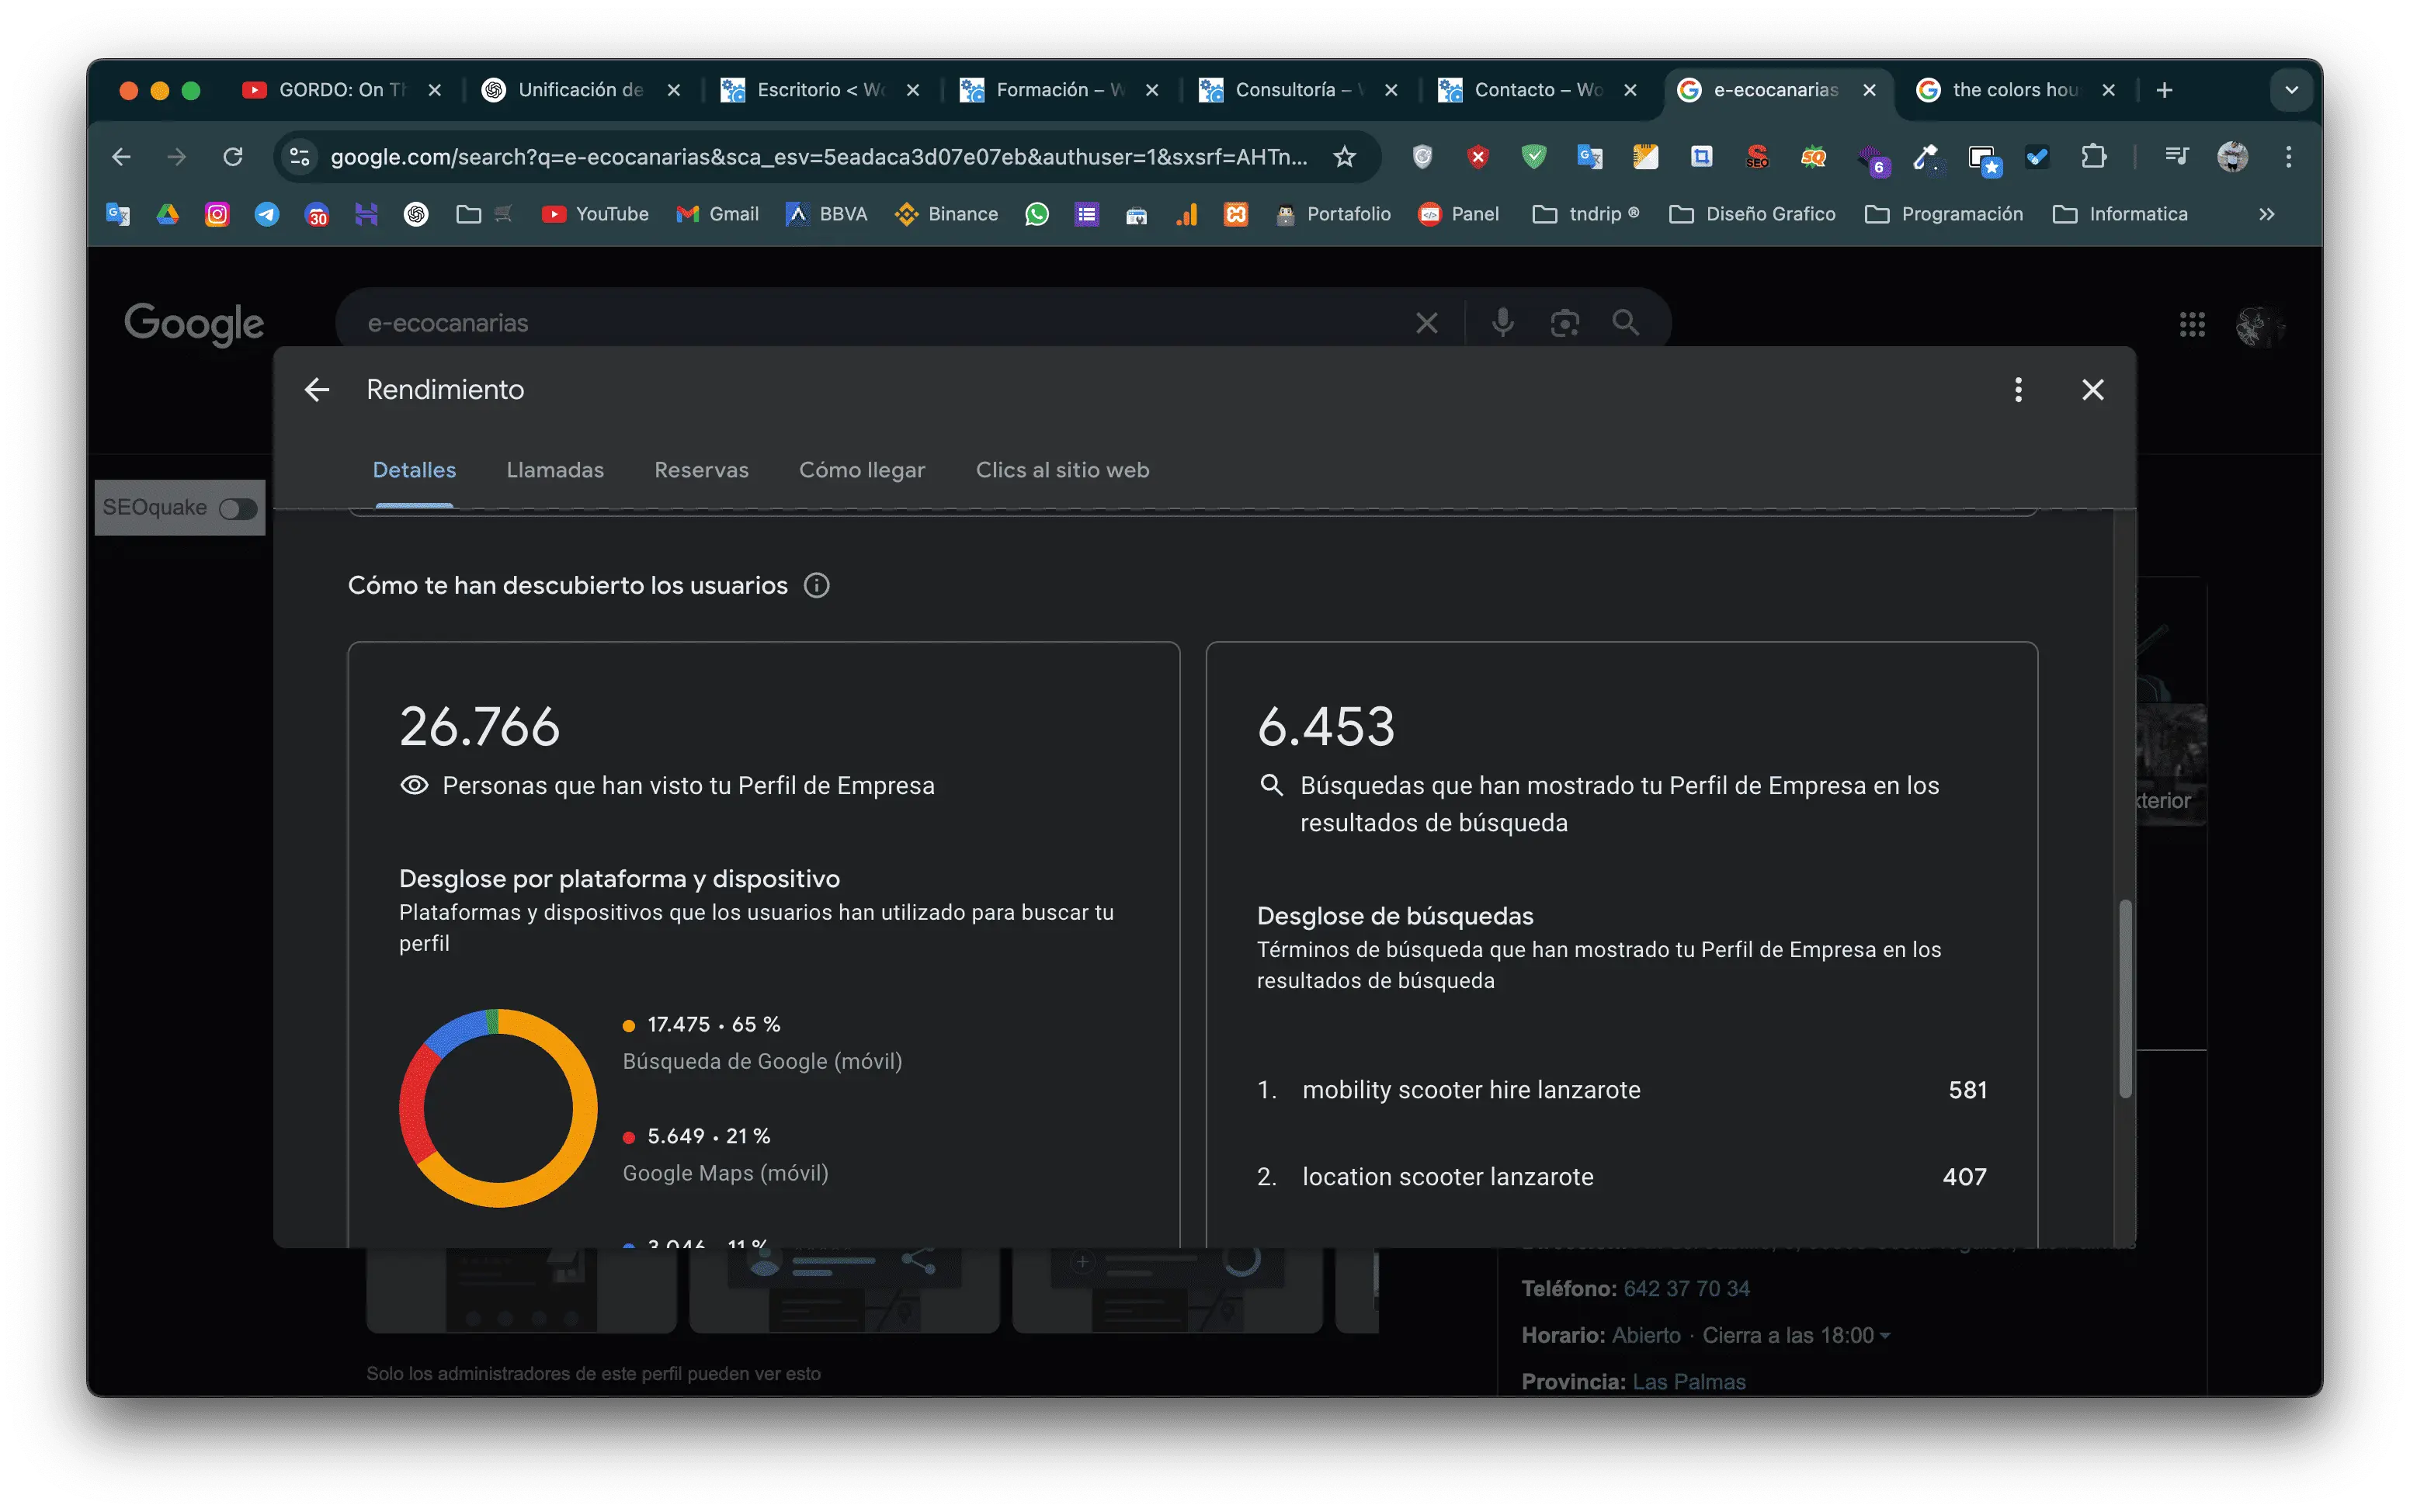This screenshot has width=2410, height=1512.
Task: Select the location scooter lanzarote row
Action: click(x=1621, y=1177)
